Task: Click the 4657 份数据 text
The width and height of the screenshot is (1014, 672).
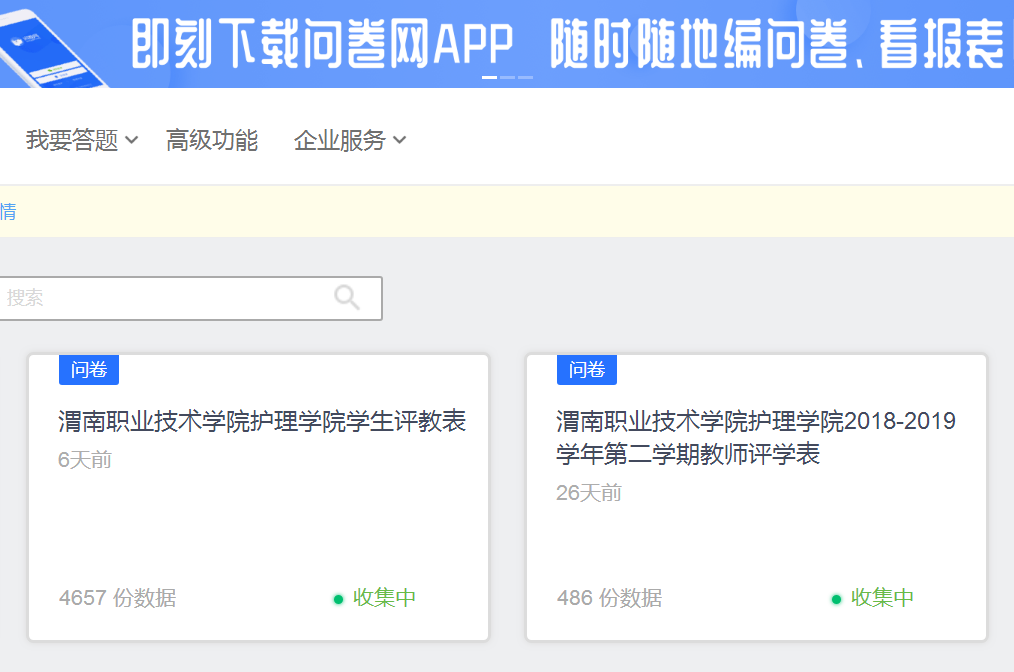Action: [x=118, y=598]
